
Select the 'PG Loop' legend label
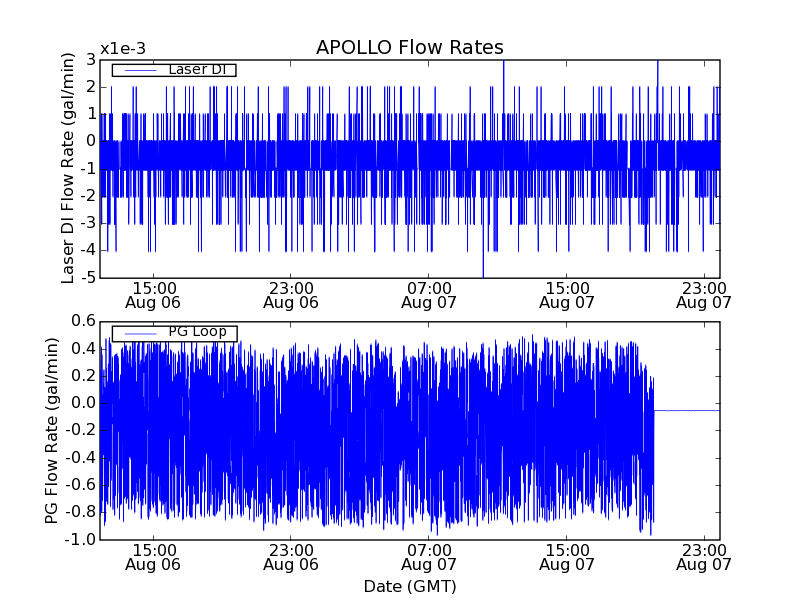(197, 332)
